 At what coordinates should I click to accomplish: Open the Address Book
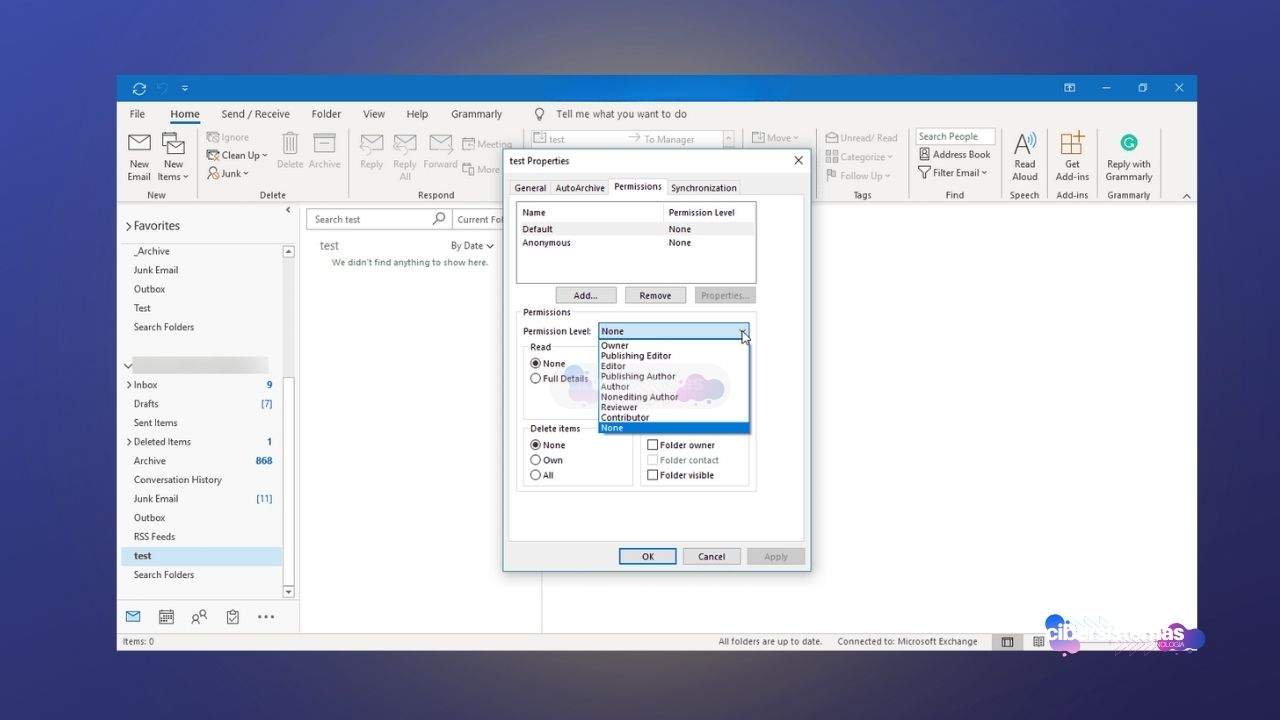[x=954, y=155]
